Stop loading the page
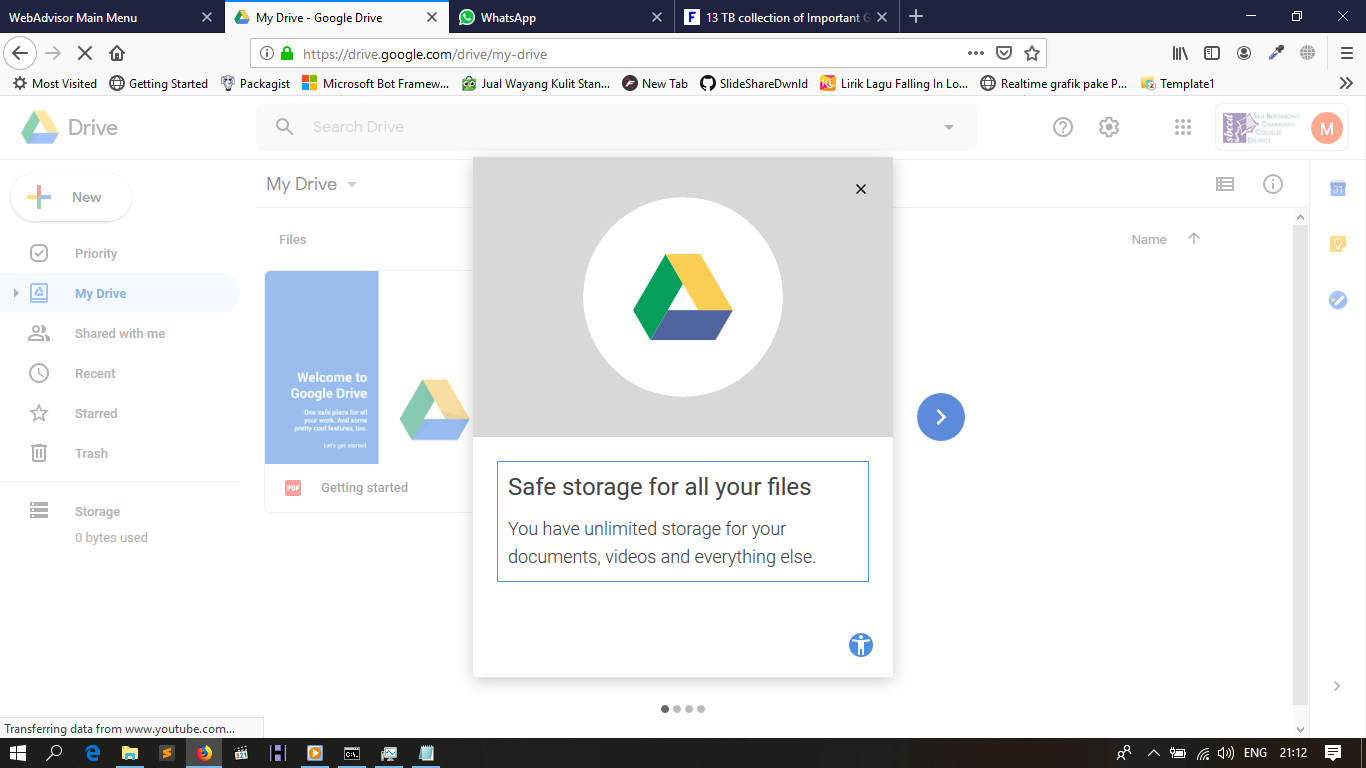This screenshot has height=768, width=1366. point(85,53)
